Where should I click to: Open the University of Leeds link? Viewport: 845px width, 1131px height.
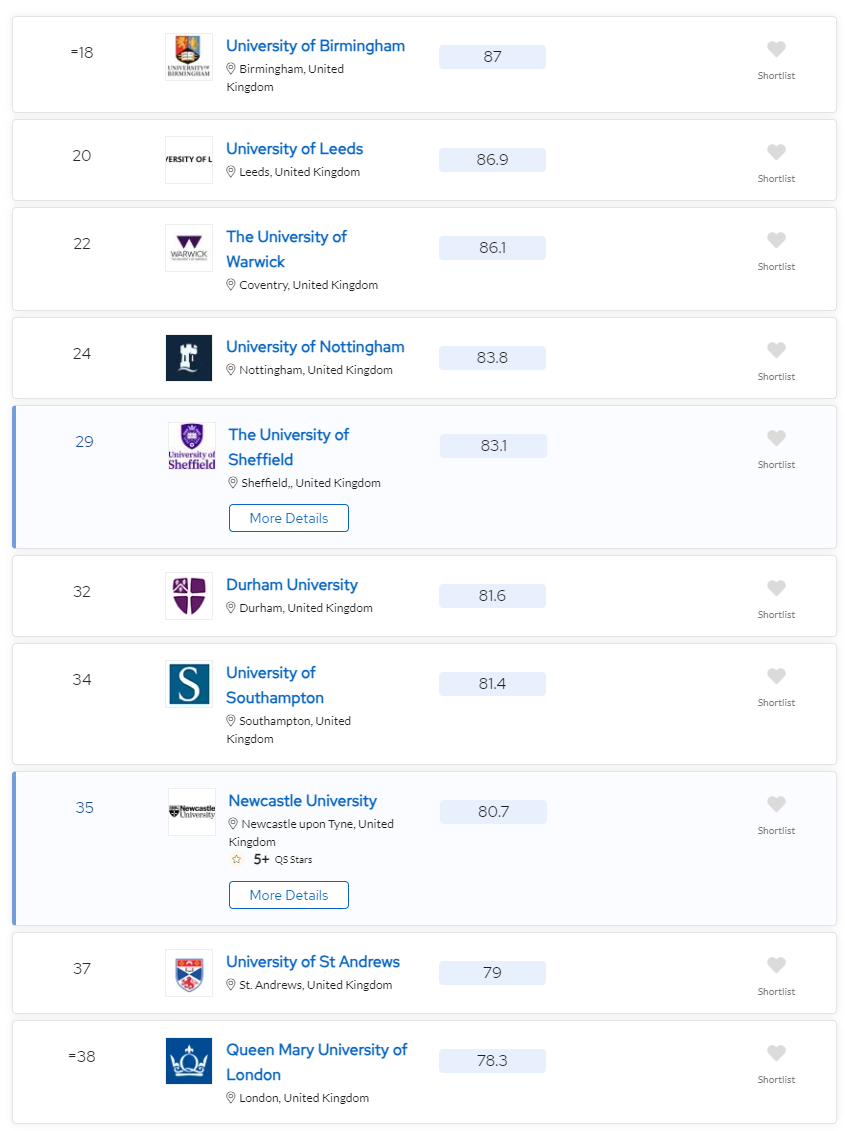[x=294, y=149]
